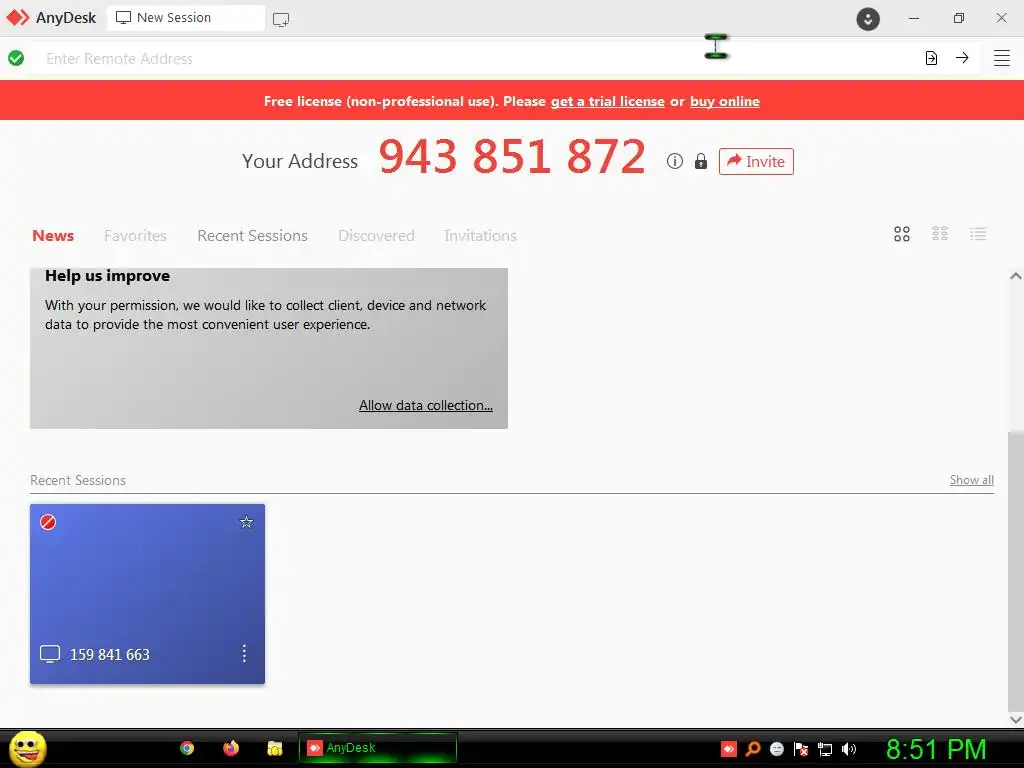The width and height of the screenshot is (1024, 768).
Task: Click the flag notification tray icon
Action: click(801, 749)
